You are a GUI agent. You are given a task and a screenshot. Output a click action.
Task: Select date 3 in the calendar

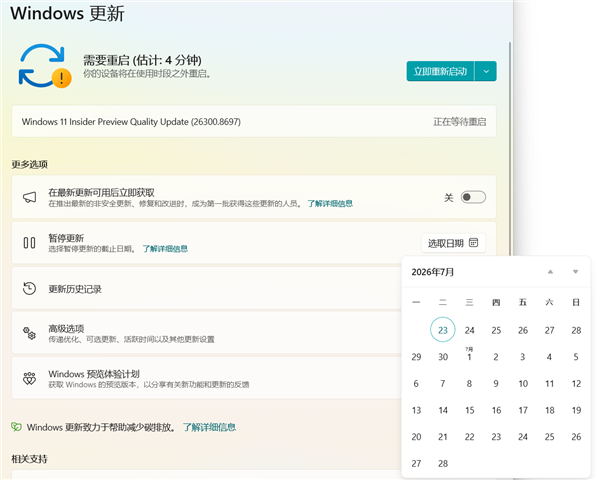point(523,357)
